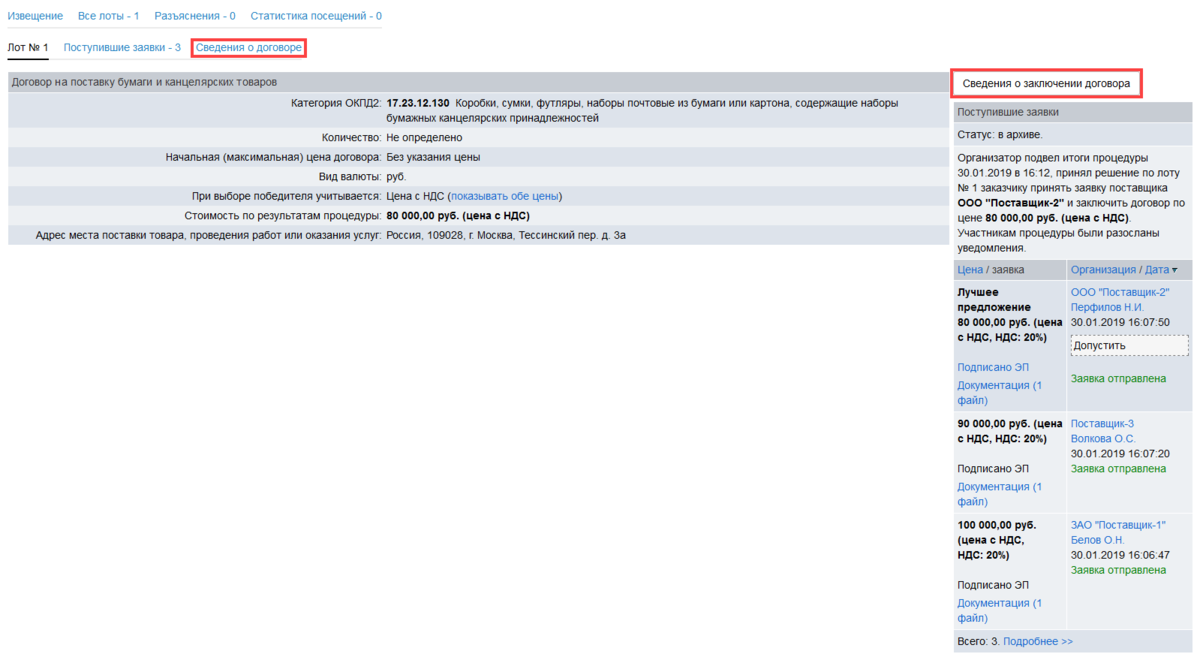Open Поставщик-3 organization link
1200x660 pixels.
click(x=1102, y=423)
